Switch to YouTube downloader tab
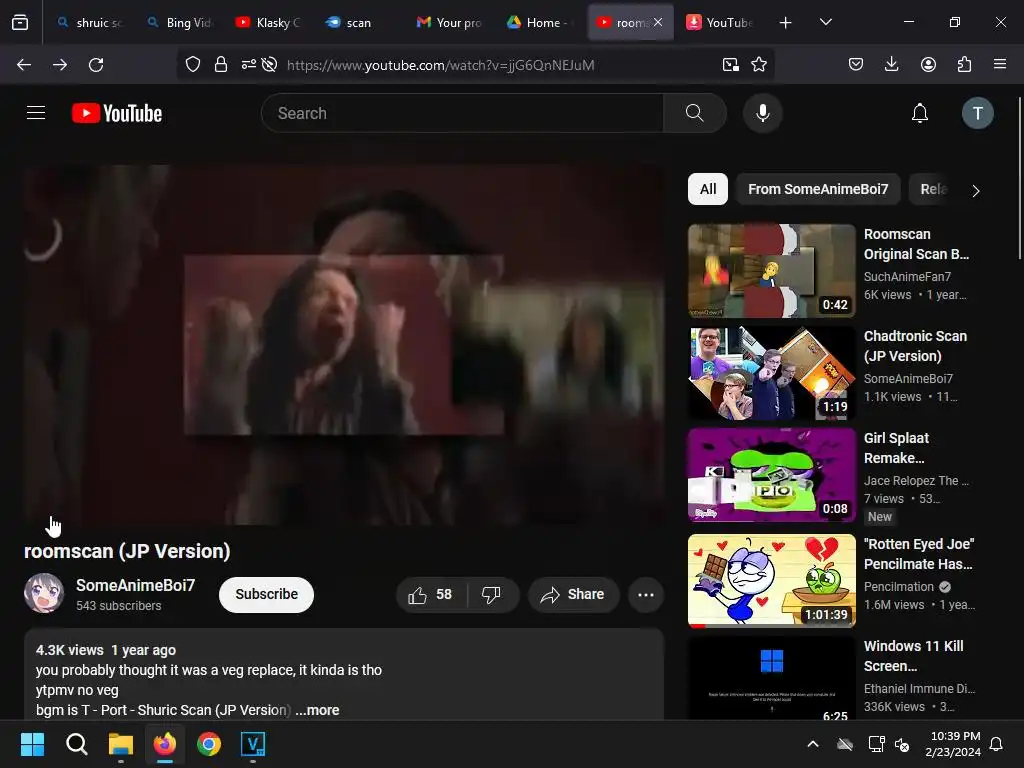Viewport: 1024px width, 768px height. [721, 22]
